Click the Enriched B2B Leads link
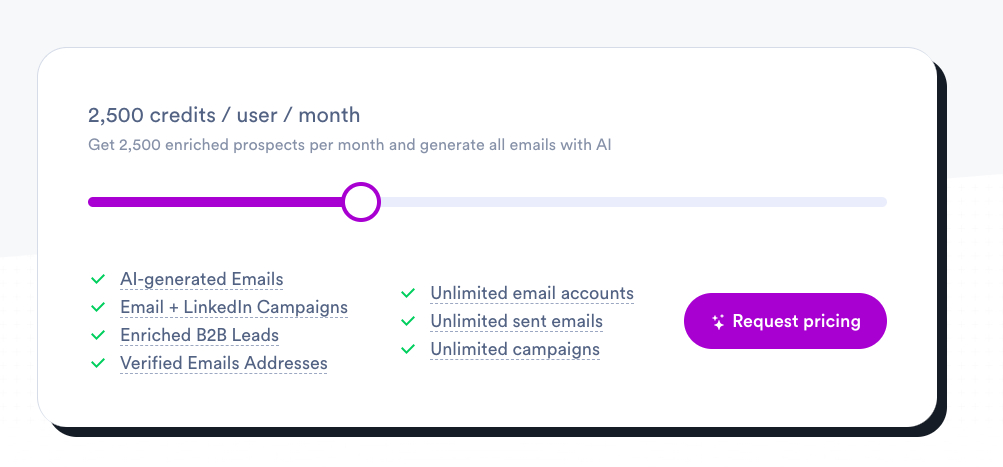Viewport: 1003px width, 467px height. [200, 335]
